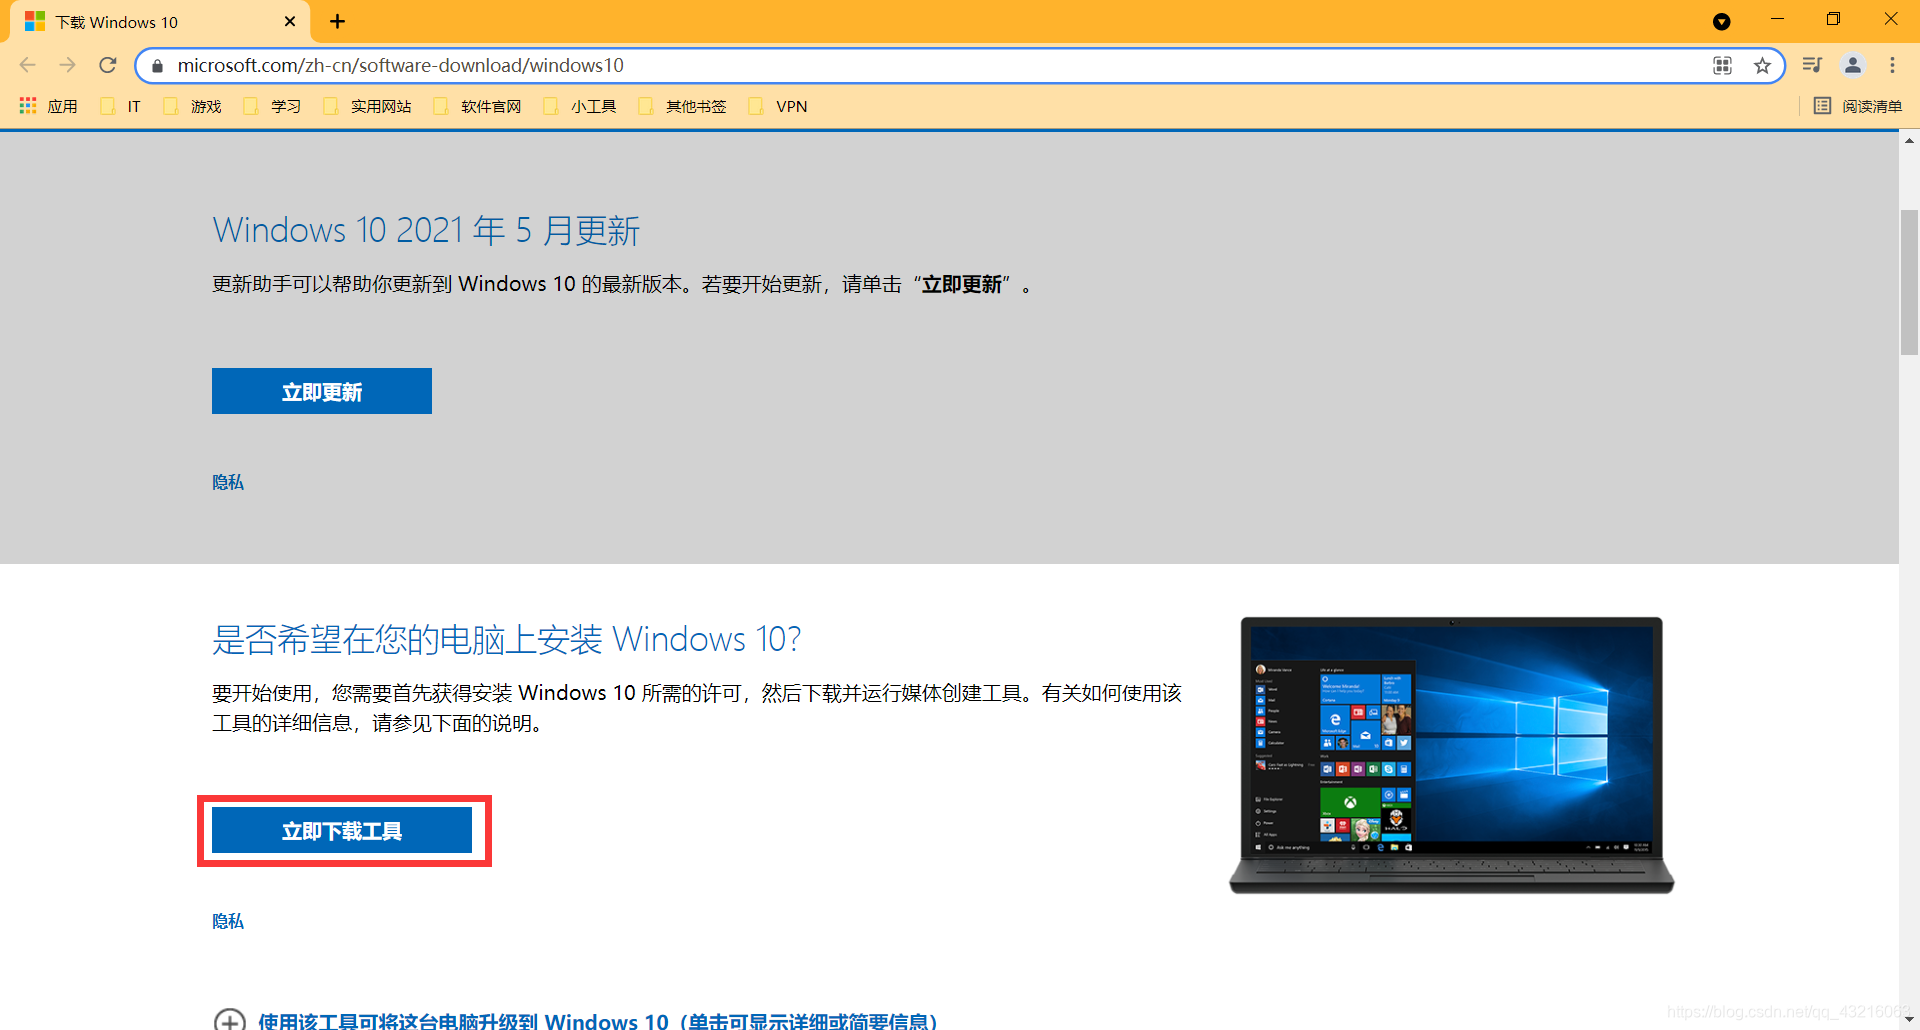Screen dimensions: 1920x1030
Task: Open 阅读清单 reading list
Action: (x=1858, y=106)
